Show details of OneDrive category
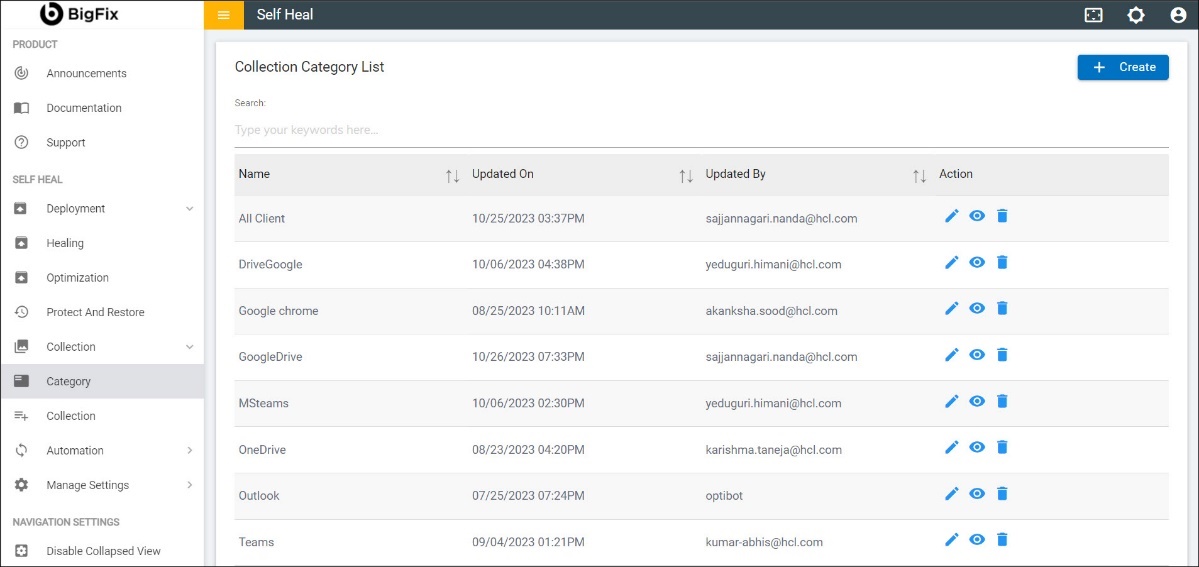 [977, 448]
